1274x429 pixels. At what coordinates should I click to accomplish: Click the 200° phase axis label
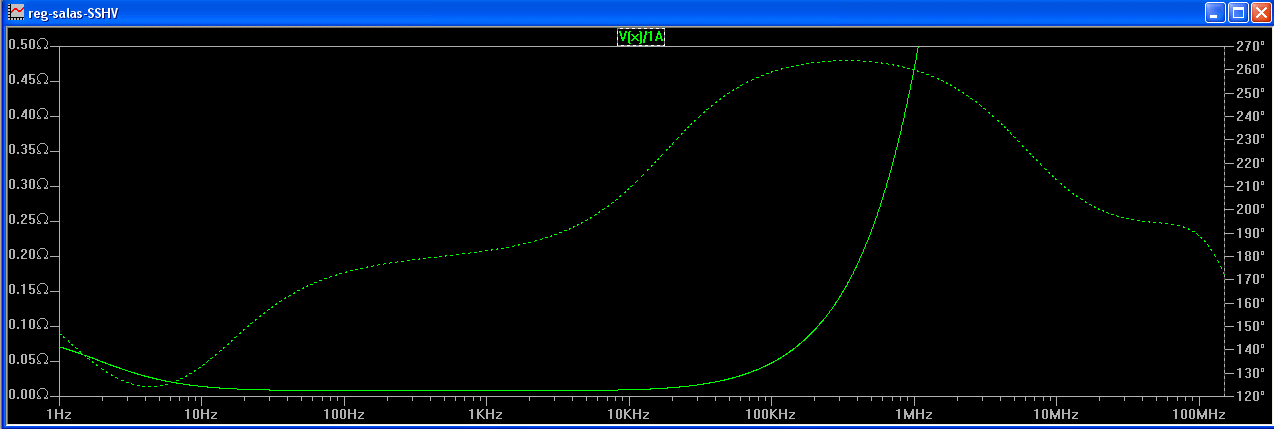tap(1250, 209)
